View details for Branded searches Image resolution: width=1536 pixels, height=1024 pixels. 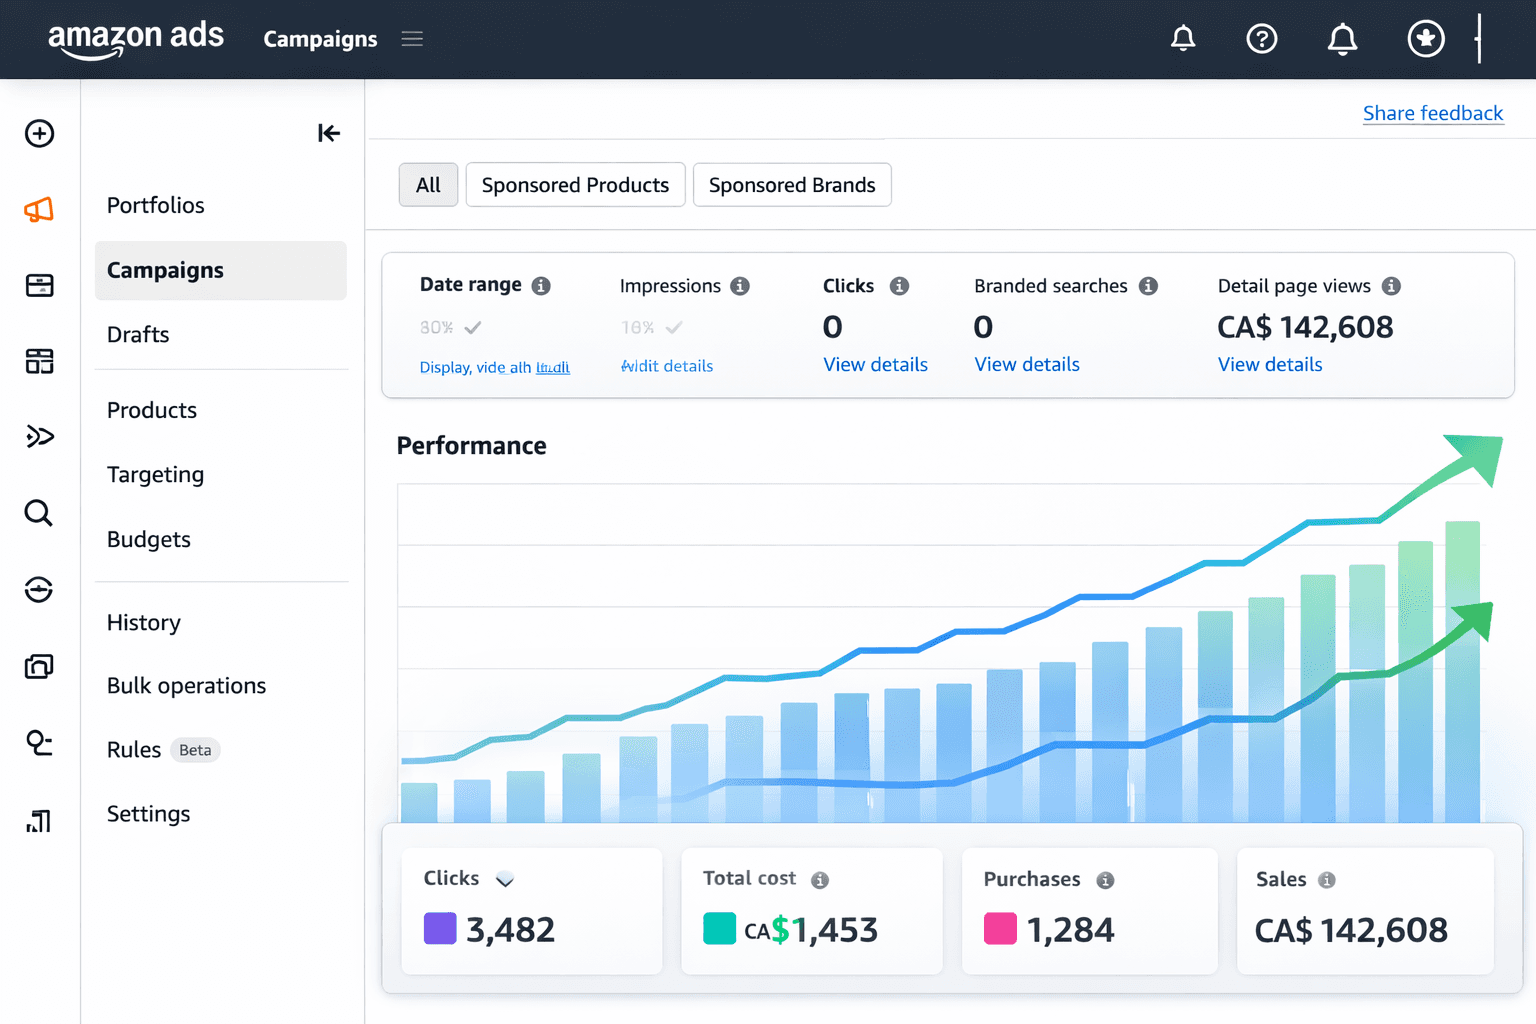[x=1026, y=364]
